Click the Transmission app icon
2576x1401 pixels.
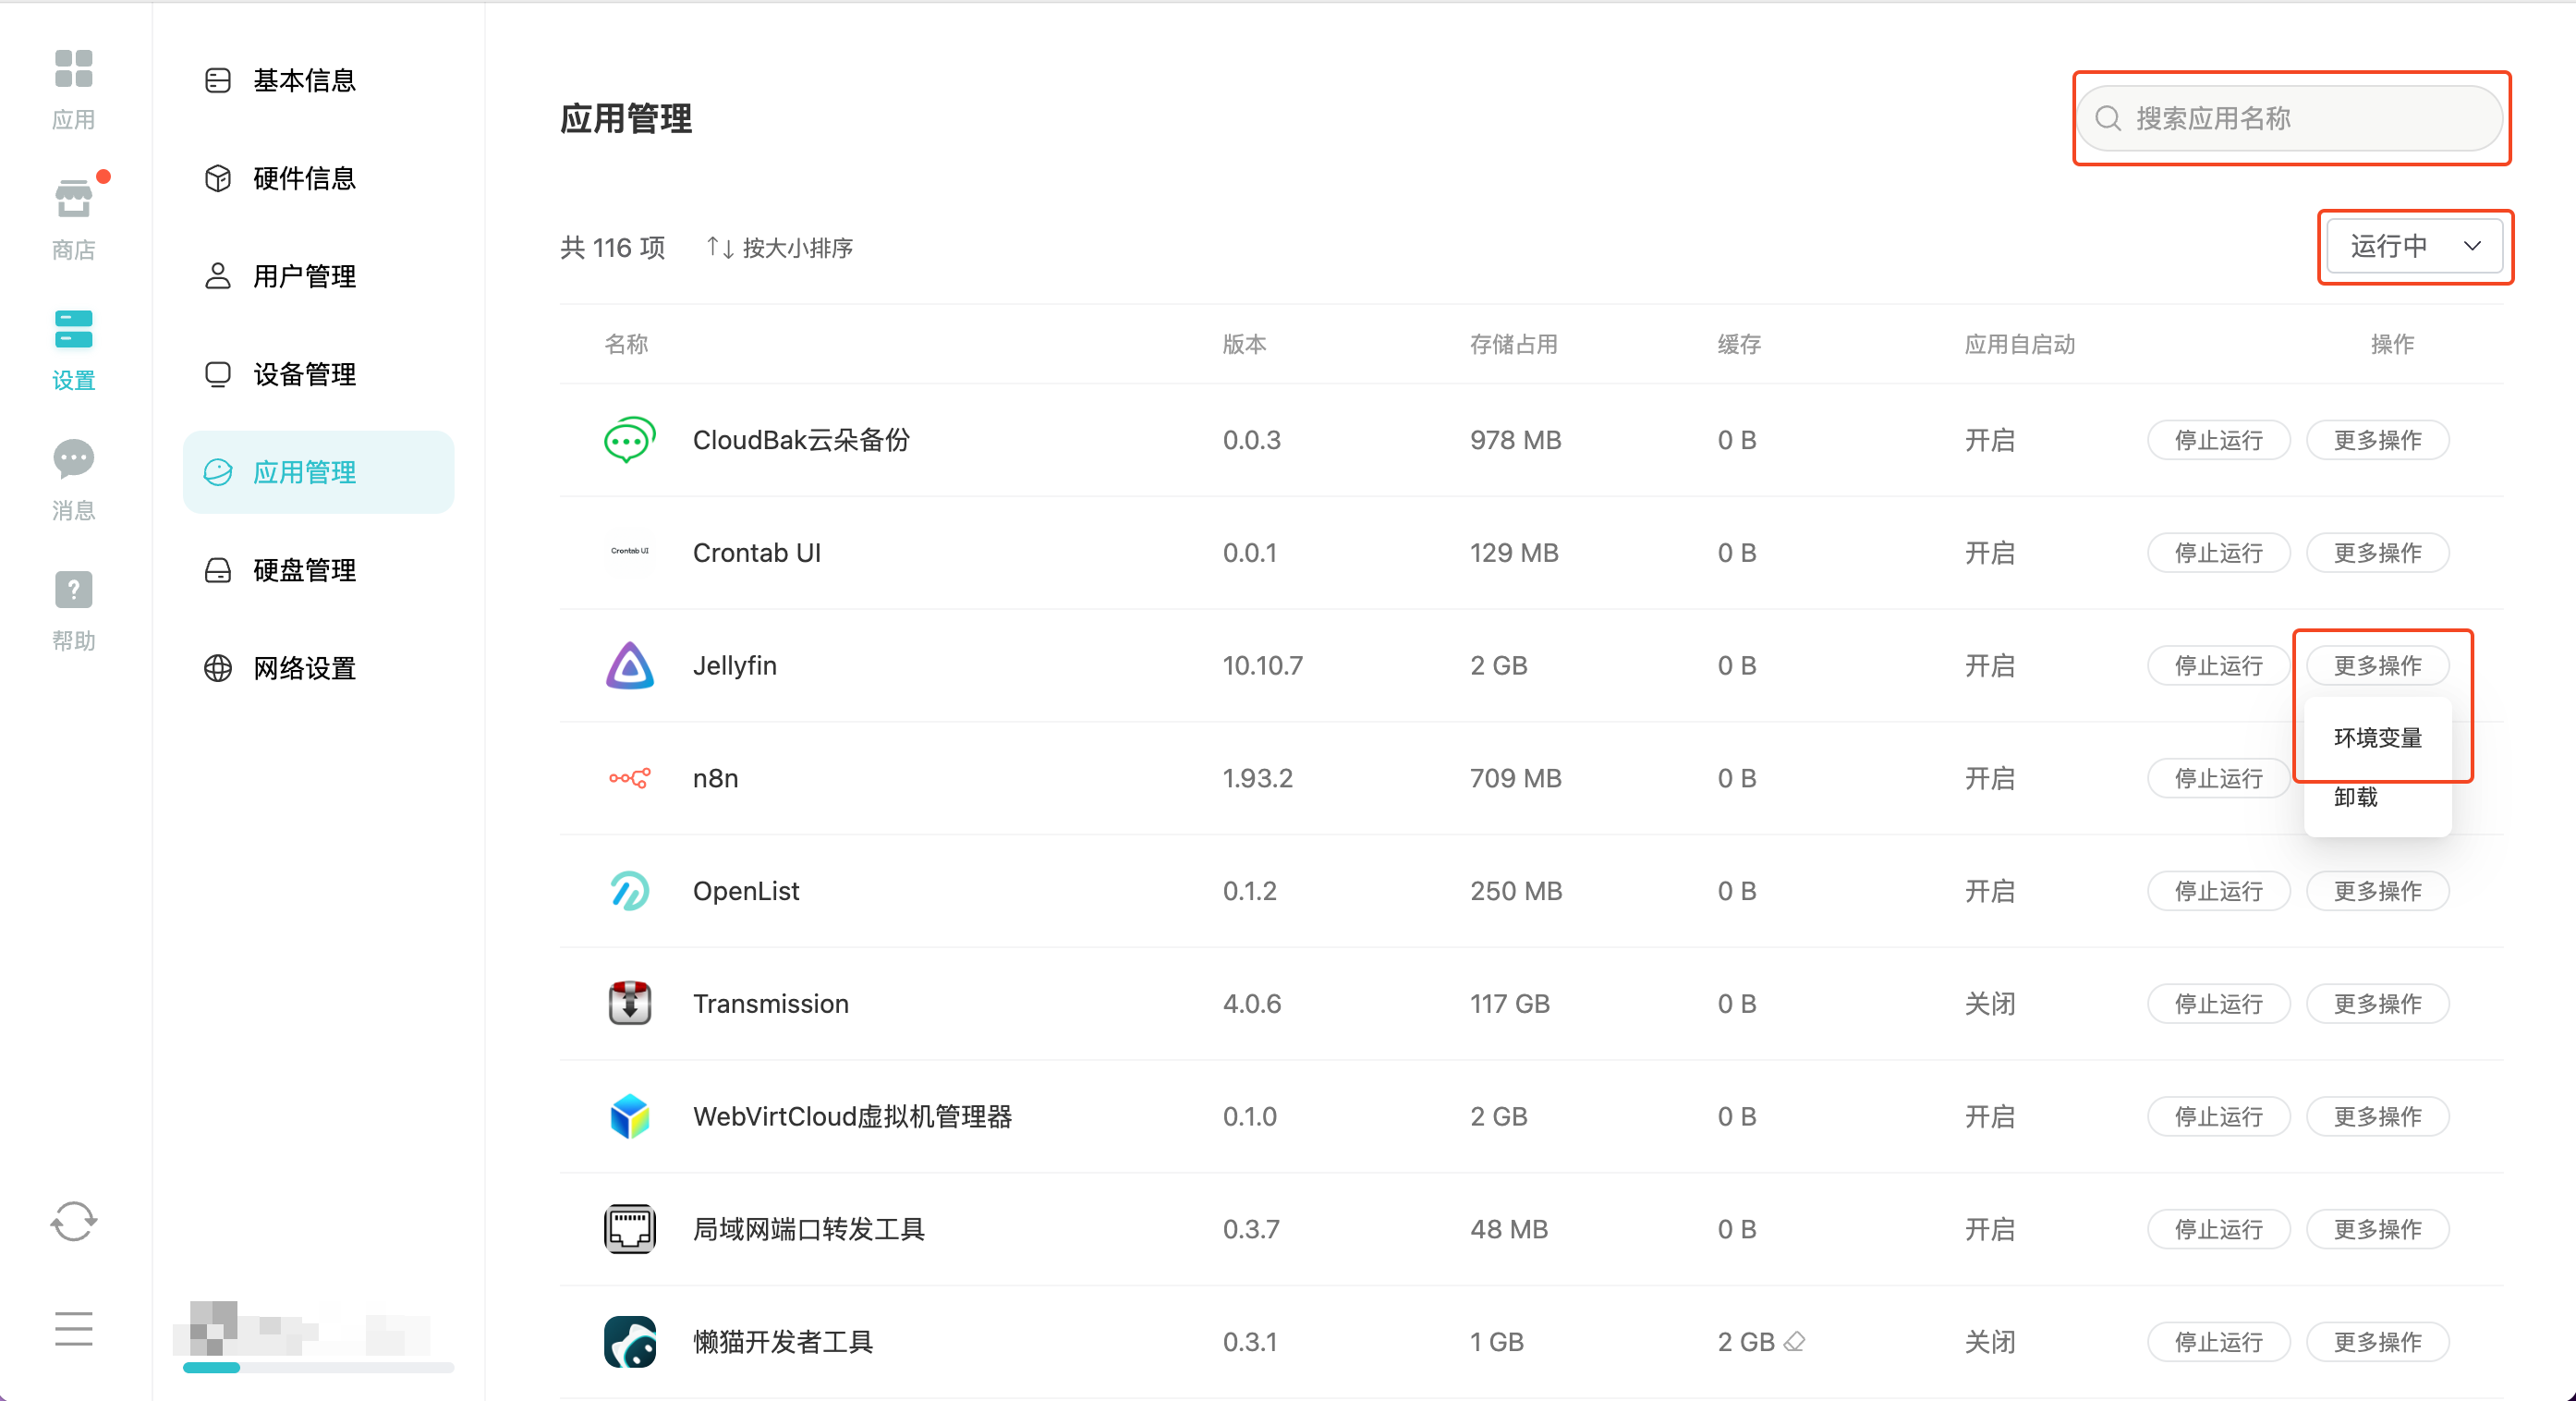630,1004
